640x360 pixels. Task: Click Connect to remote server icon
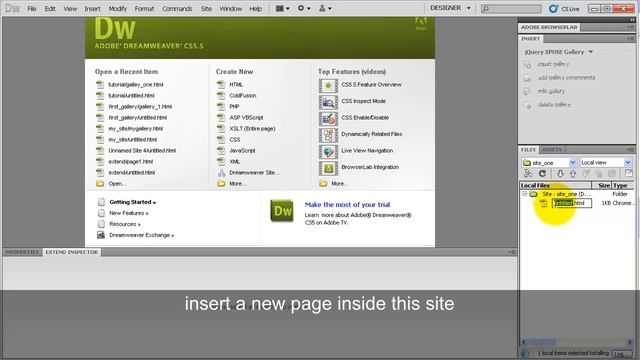528,174
